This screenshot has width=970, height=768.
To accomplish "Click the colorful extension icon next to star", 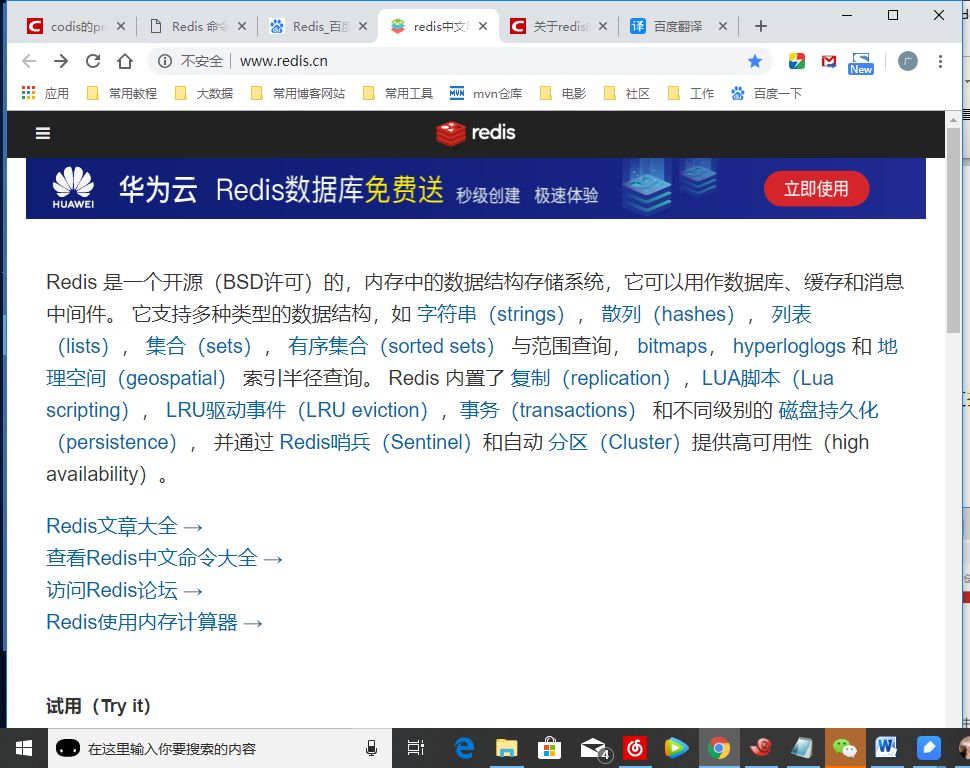I will 797,61.
